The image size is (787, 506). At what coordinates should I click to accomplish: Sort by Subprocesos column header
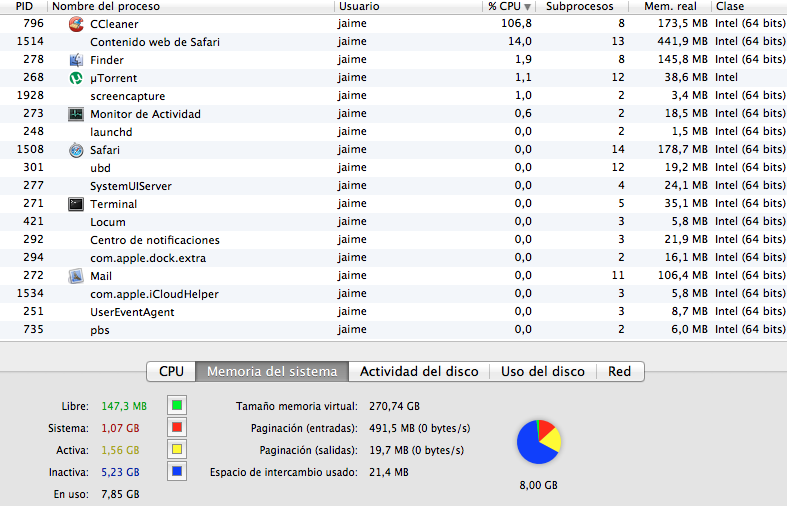tap(582, 6)
